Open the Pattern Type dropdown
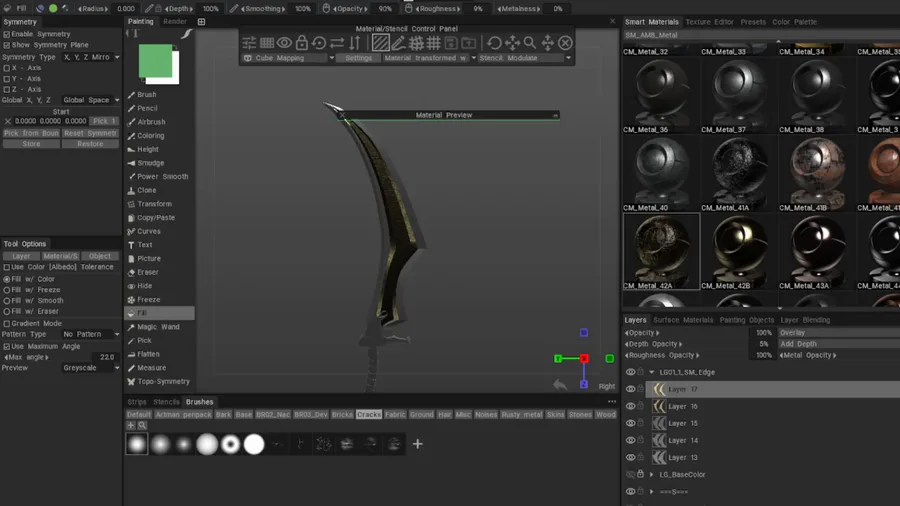This screenshot has height=506, width=900. [91, 334]
